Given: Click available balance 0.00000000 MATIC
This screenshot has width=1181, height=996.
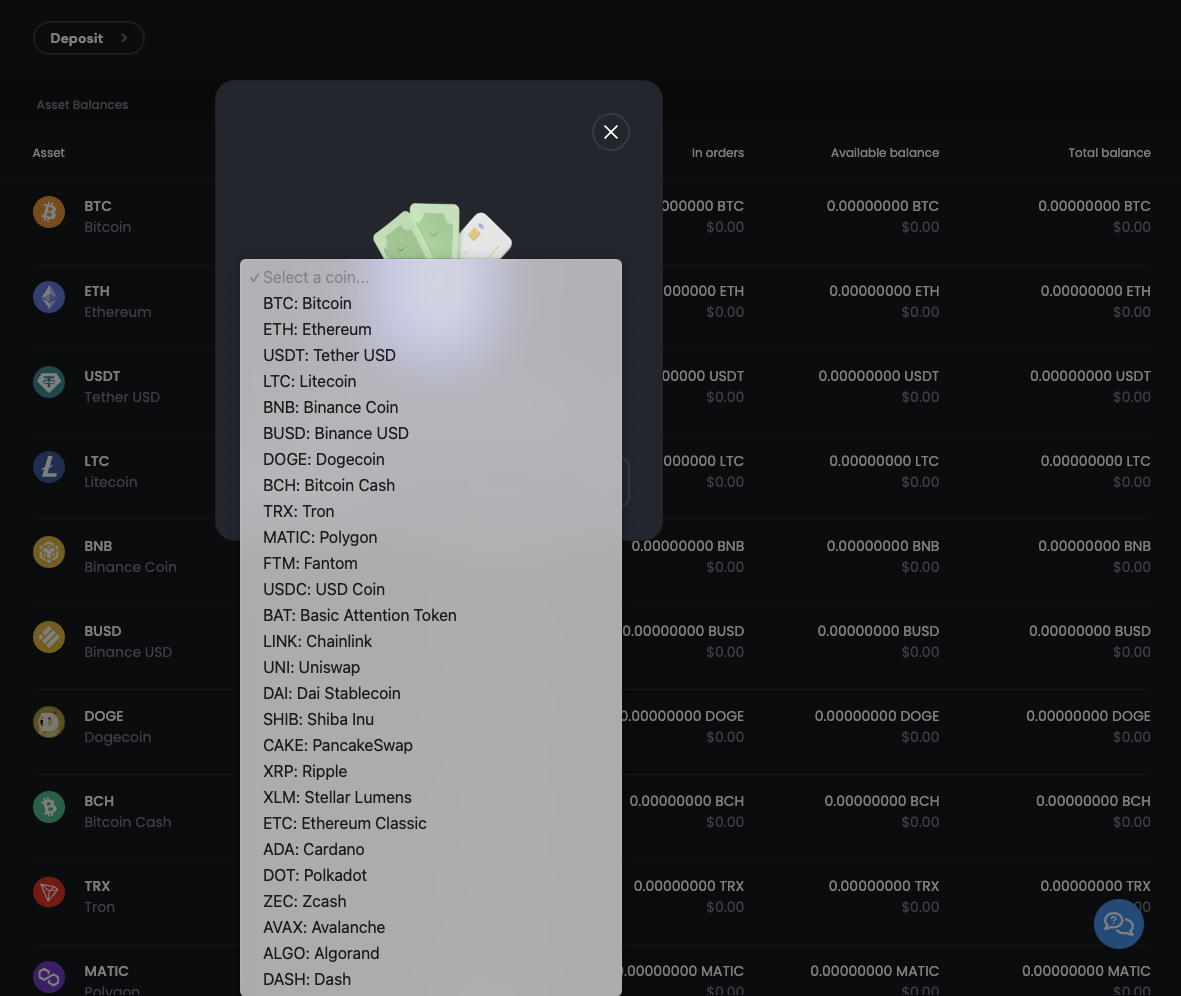Looking at the screenshot, I should point(874,971).
